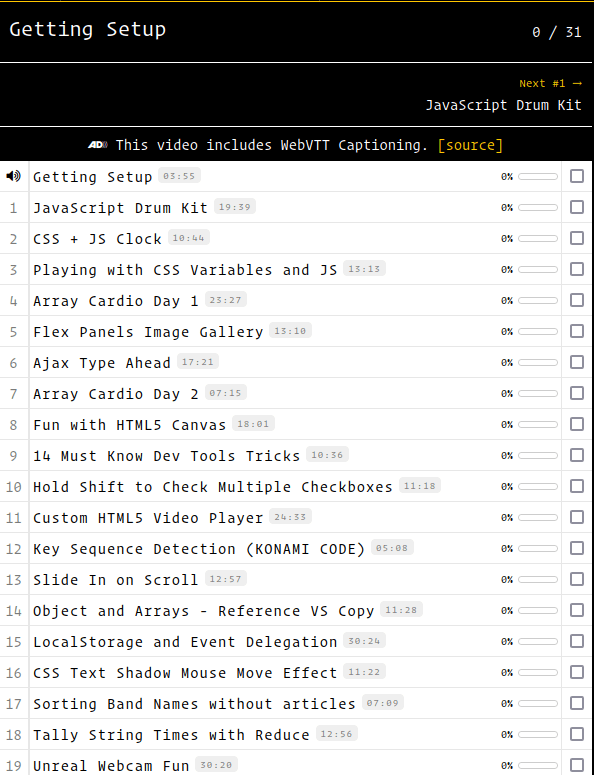Open the WebVTT captioning source link

pyautogui.click(x=470, y=145)
